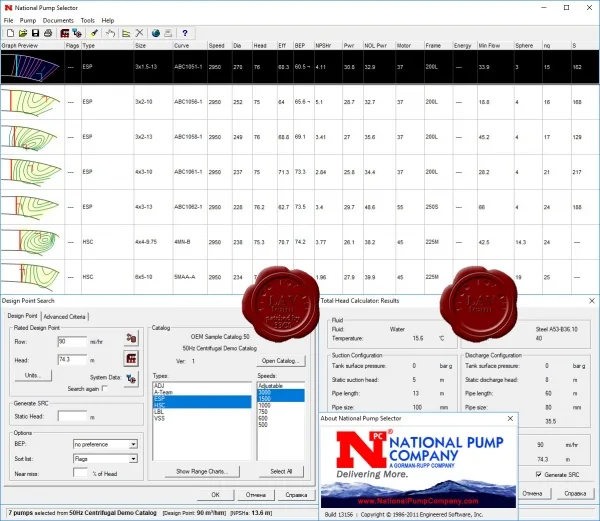This screenshot has width=600, height=521.
Task: Click the Print toolbar icon
Action: pos(48,33)
